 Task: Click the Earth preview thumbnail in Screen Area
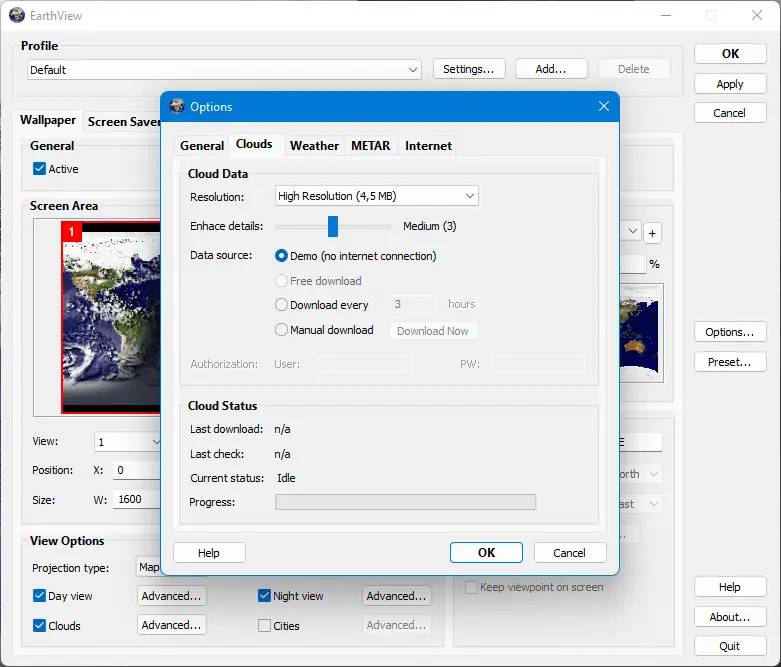tap(112, 317)
